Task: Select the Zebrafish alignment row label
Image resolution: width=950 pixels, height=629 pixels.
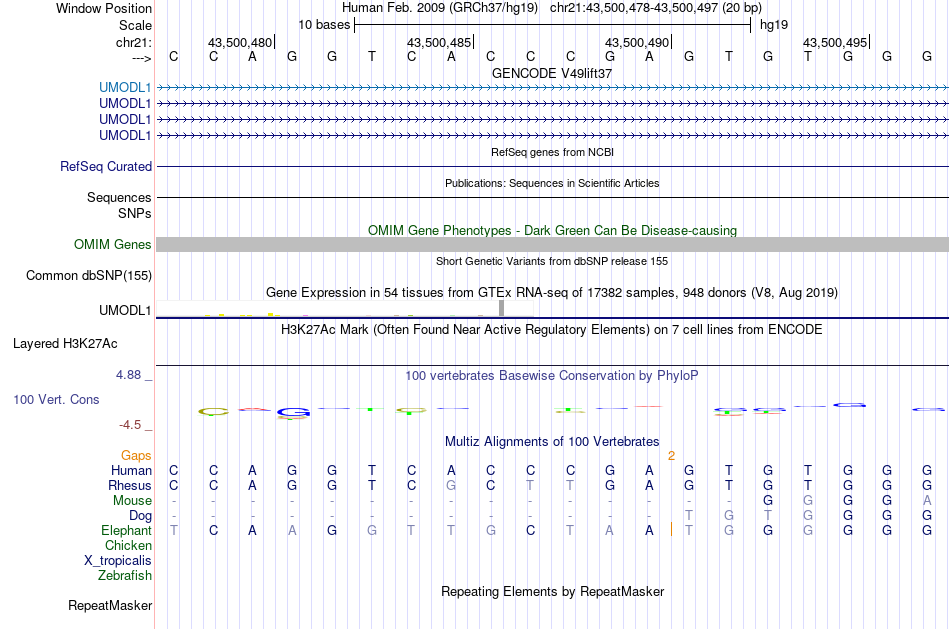Action: (x=125, y=576)
